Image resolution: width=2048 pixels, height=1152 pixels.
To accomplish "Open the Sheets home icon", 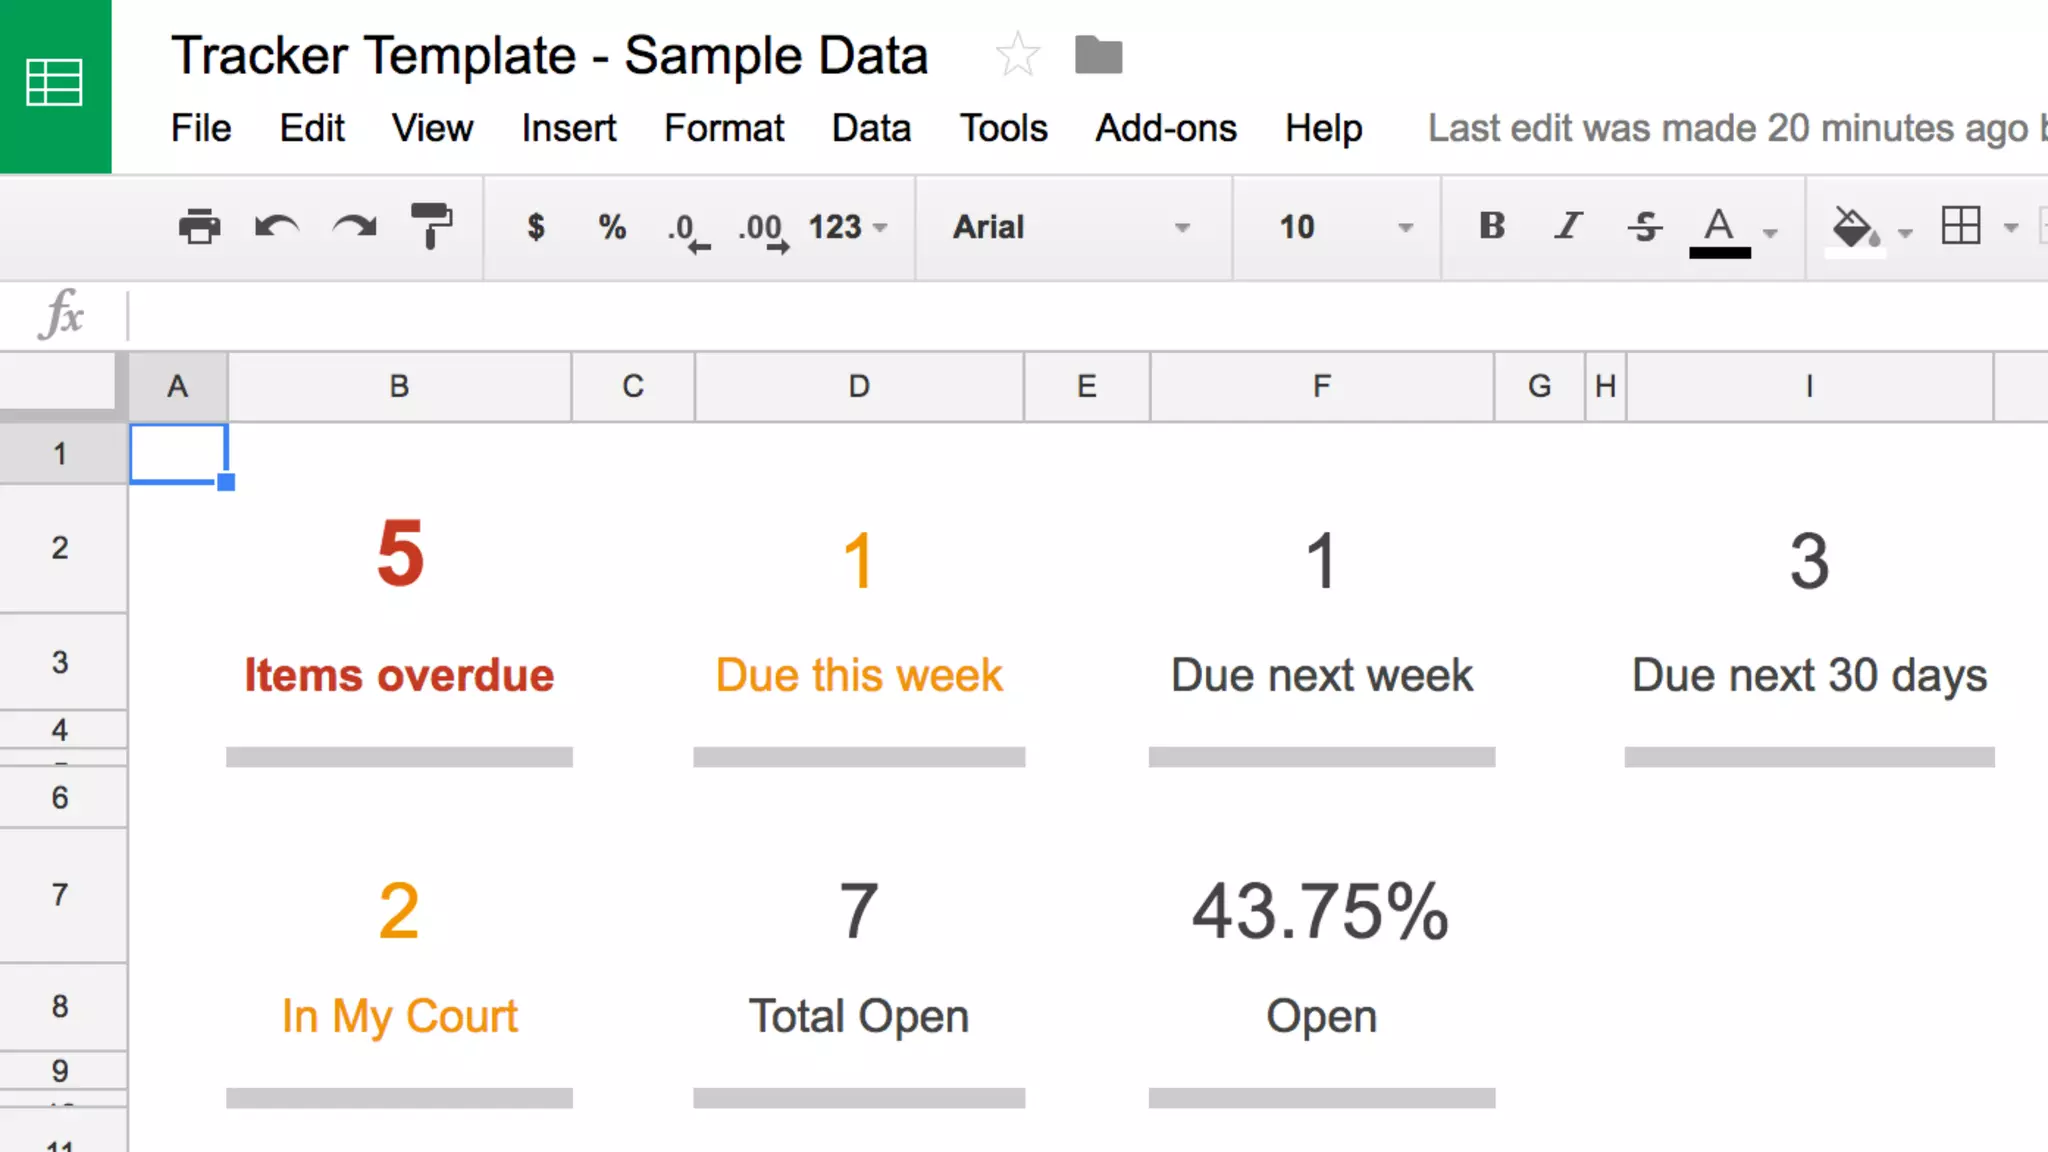I will 55,85.
